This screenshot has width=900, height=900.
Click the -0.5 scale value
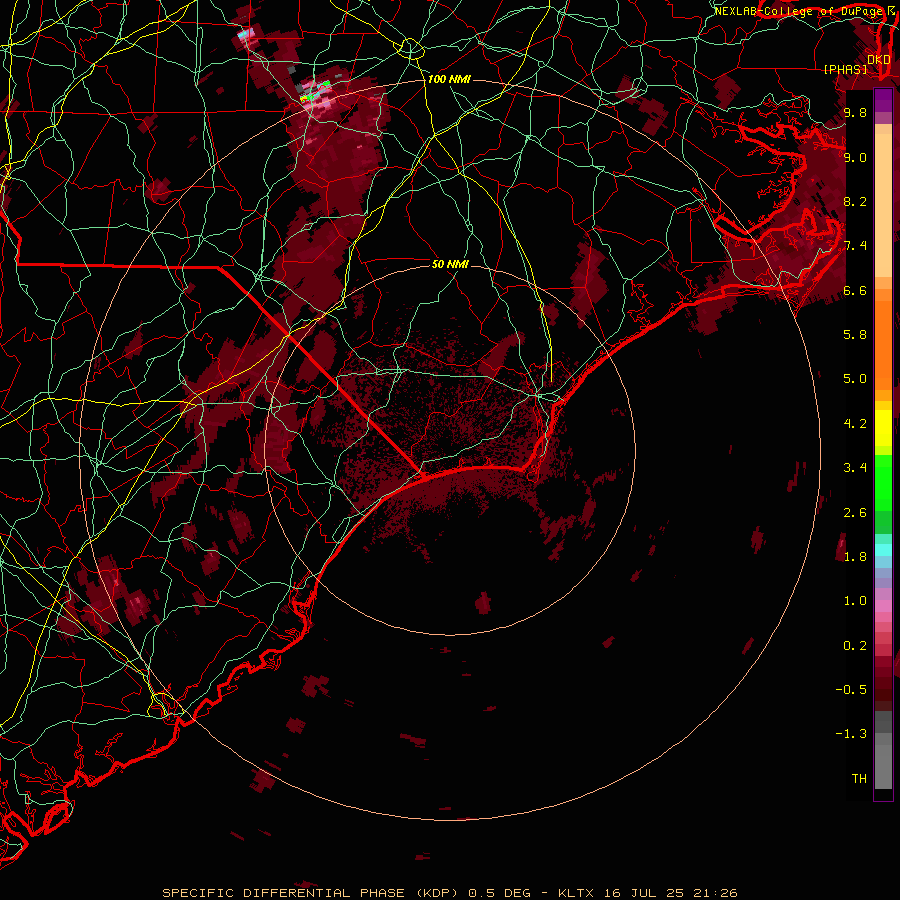pyautogui.click(x=851, y=690)
